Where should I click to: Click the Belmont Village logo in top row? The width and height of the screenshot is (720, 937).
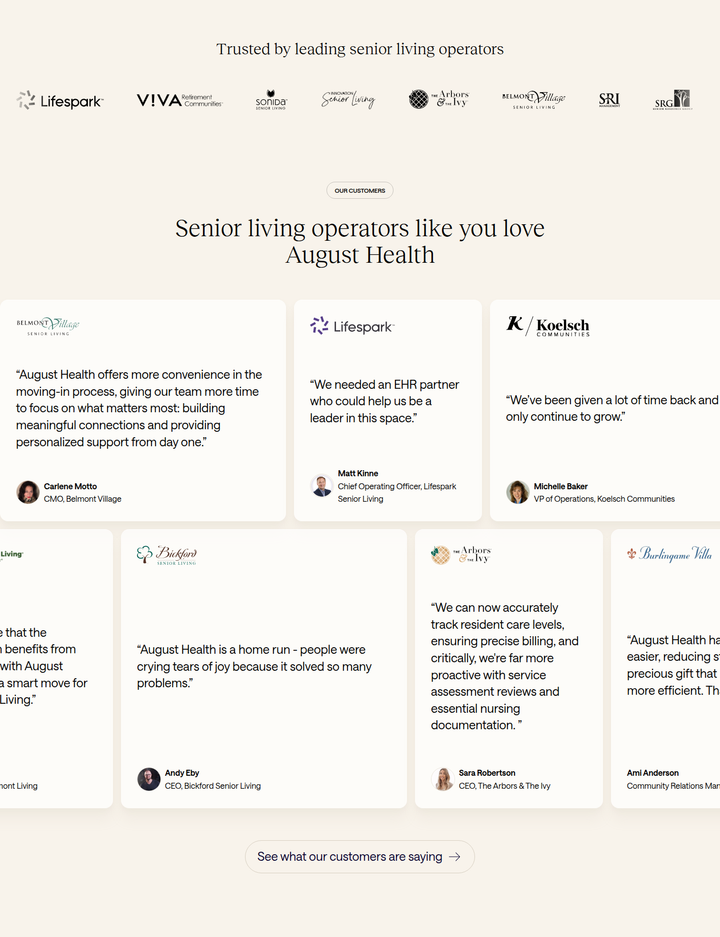coord(534,99)
